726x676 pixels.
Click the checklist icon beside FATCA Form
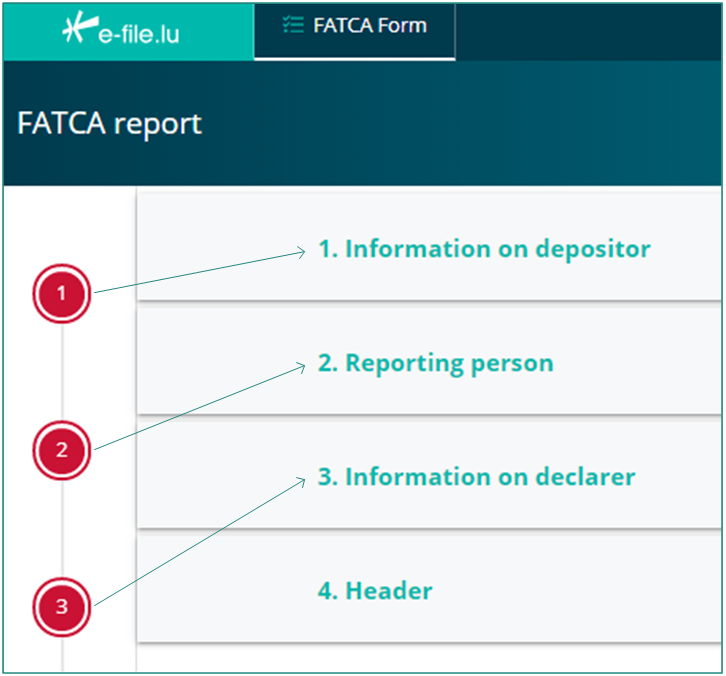click(293, 25)
